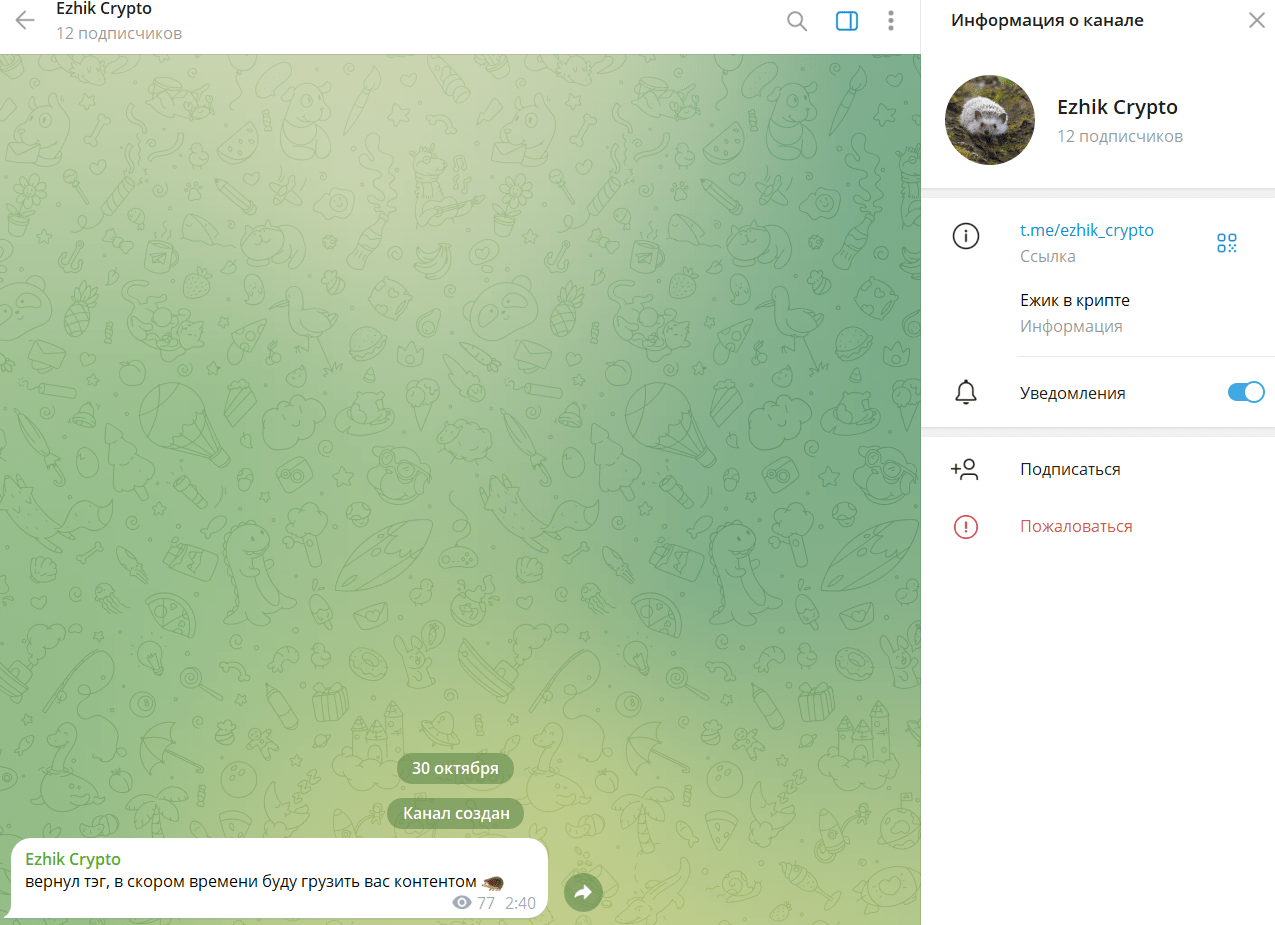Open the hedgehog channel avatar
Viewport: 1275px width, 925px height.
pos(990,120)
